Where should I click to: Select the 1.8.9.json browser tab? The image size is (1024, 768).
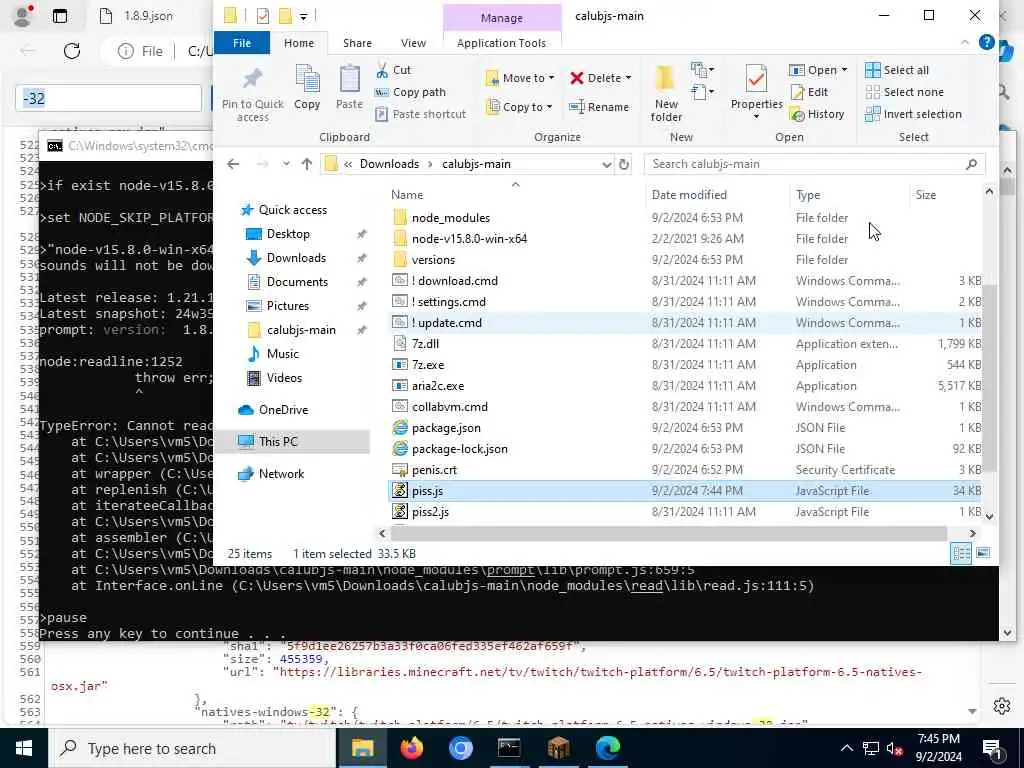[148, 16]
